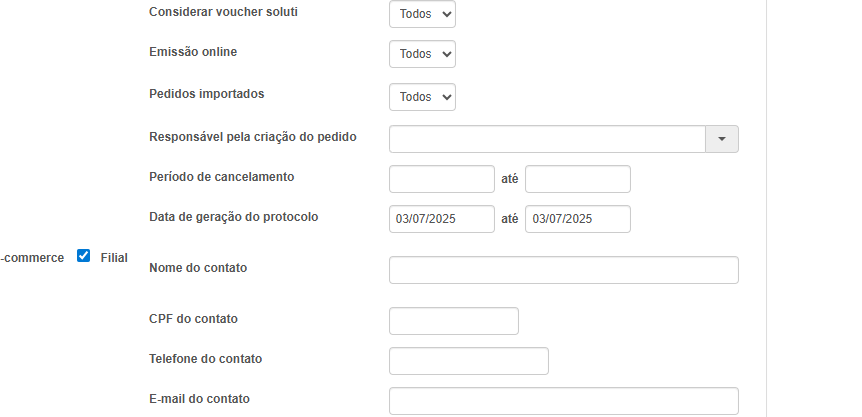Click the protocol generation start date field
This screenshot has height=417, width=862.
coord(442,219)
